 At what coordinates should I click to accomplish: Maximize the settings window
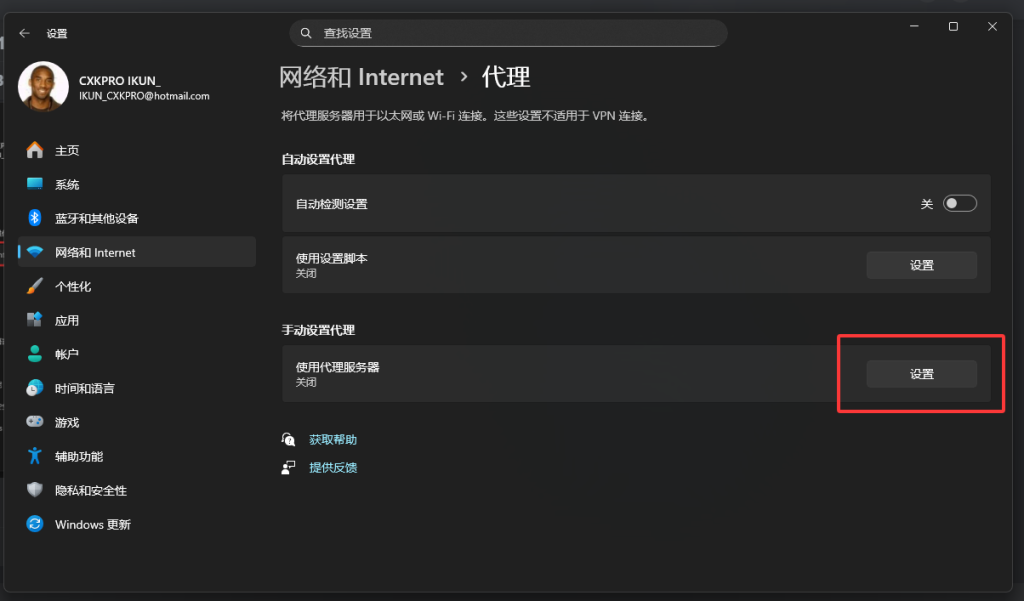[x=953, y=26]
